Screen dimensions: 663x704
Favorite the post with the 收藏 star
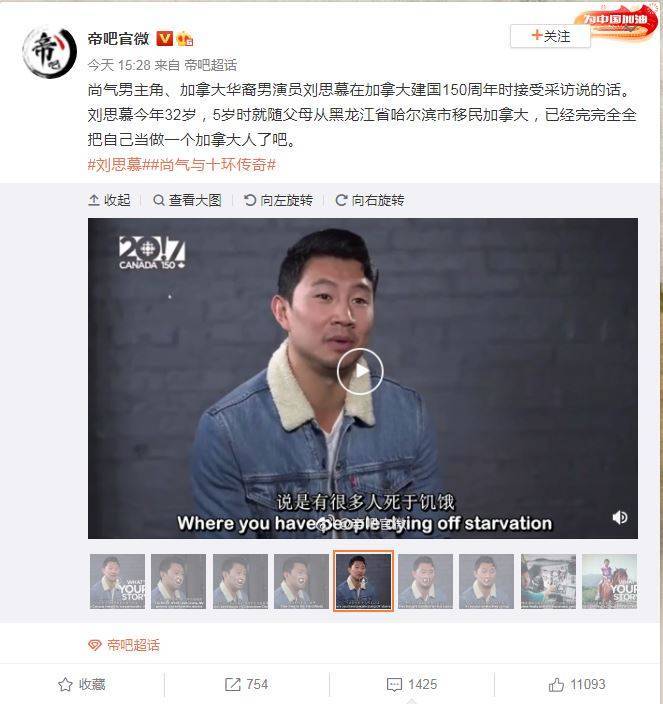point(82,684)
